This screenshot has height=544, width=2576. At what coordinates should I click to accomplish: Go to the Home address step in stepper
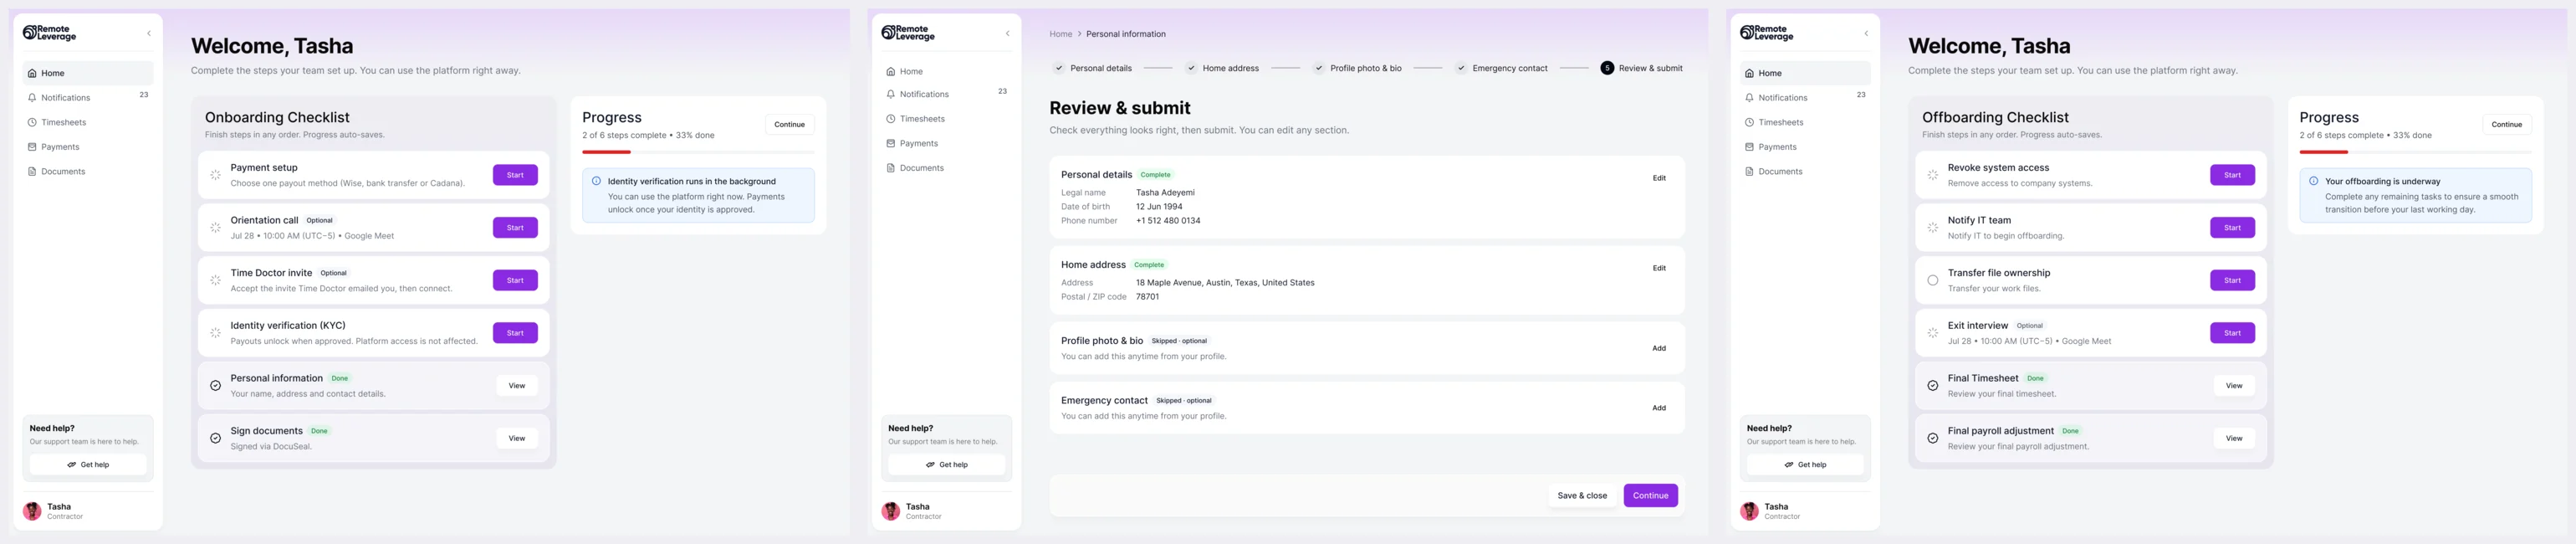1221,68
